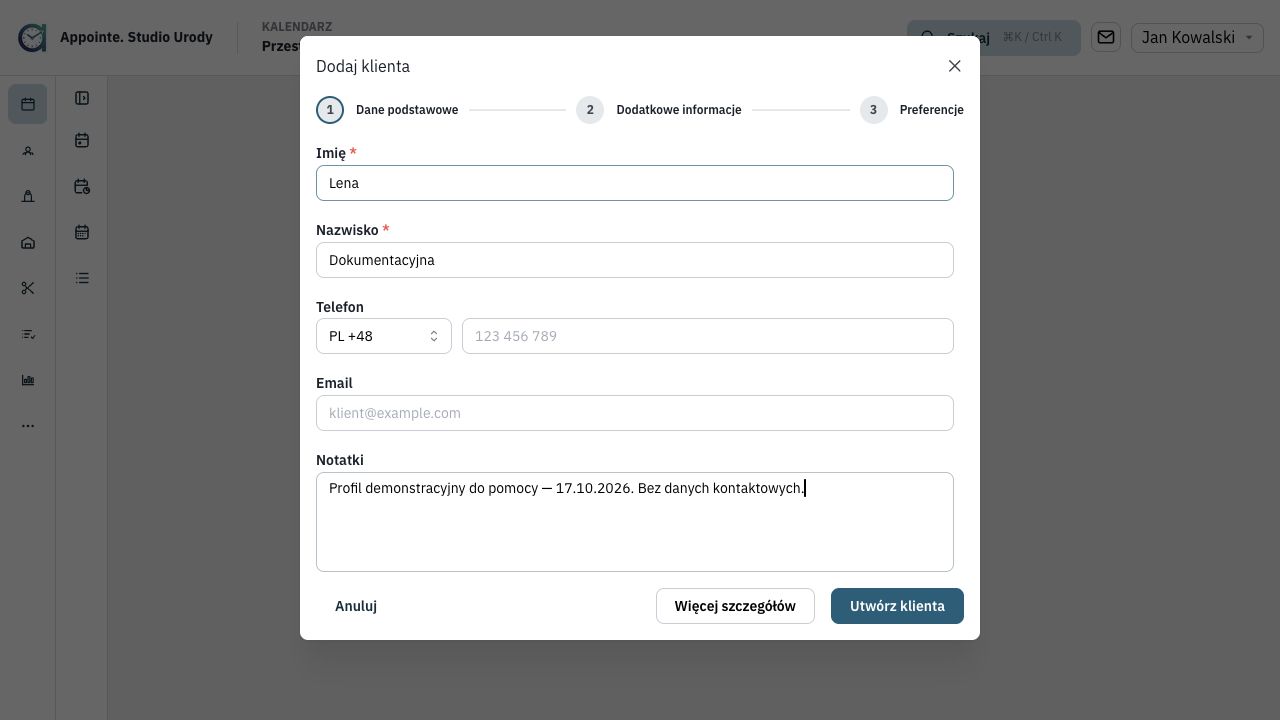Close the Dodaj klienta dialog
Screen dimensions: 1280x720
click(954, 66)
